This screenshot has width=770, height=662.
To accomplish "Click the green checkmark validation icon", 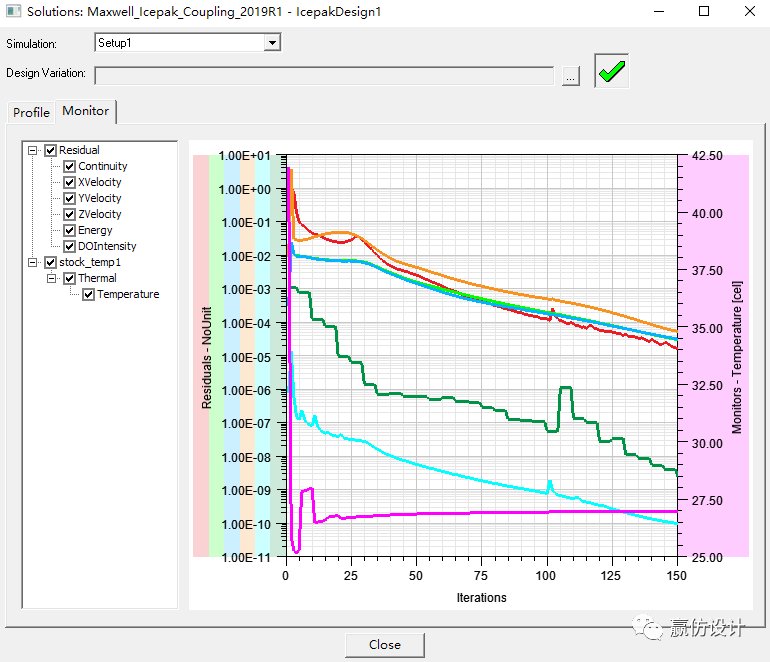I will point(611,72).
